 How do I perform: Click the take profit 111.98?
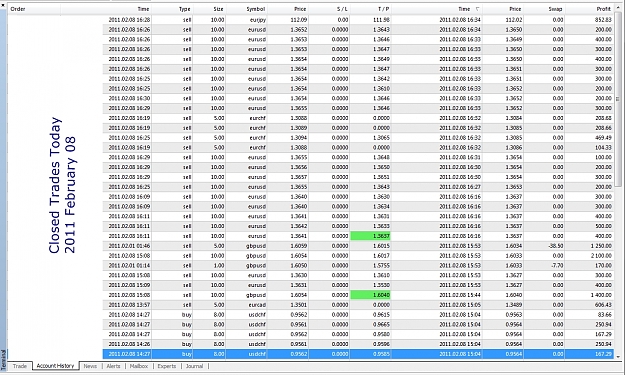(381, 20)
